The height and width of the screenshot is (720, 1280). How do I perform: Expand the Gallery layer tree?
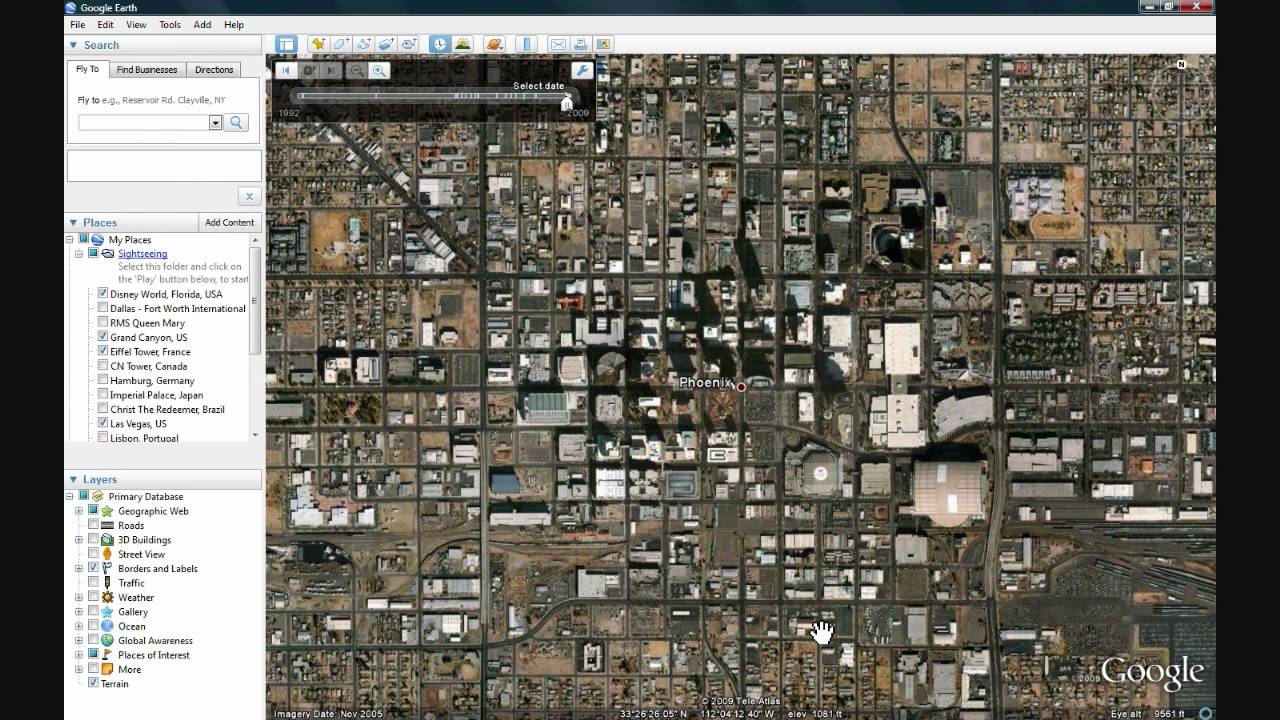pyautogui.click(x=79, y=612)
